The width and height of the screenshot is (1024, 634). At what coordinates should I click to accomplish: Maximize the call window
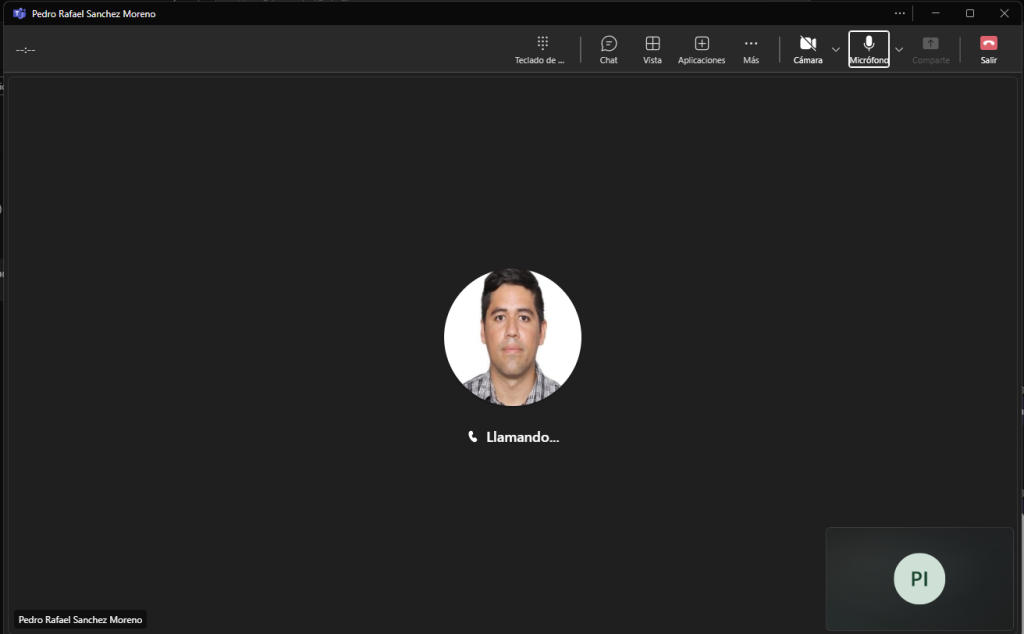click(x=969, y=13)
